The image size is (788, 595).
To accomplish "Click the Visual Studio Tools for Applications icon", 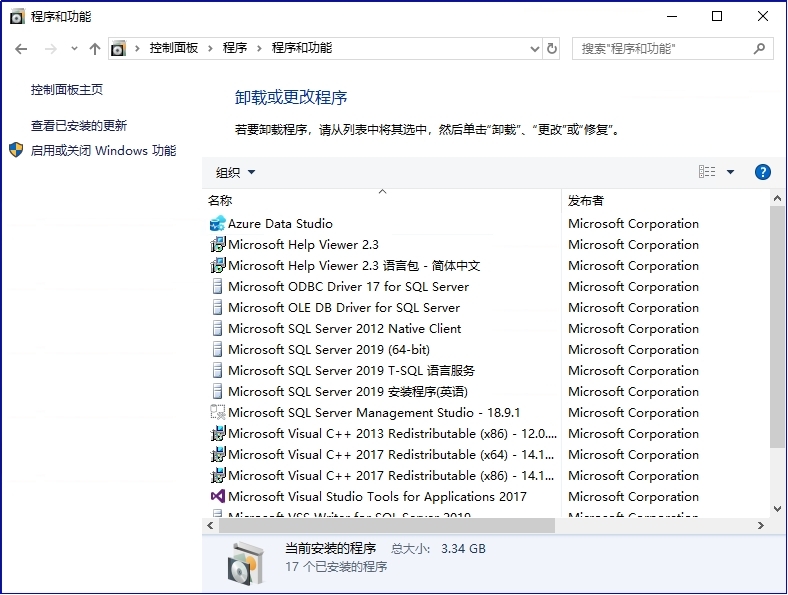I will (218, 497).
